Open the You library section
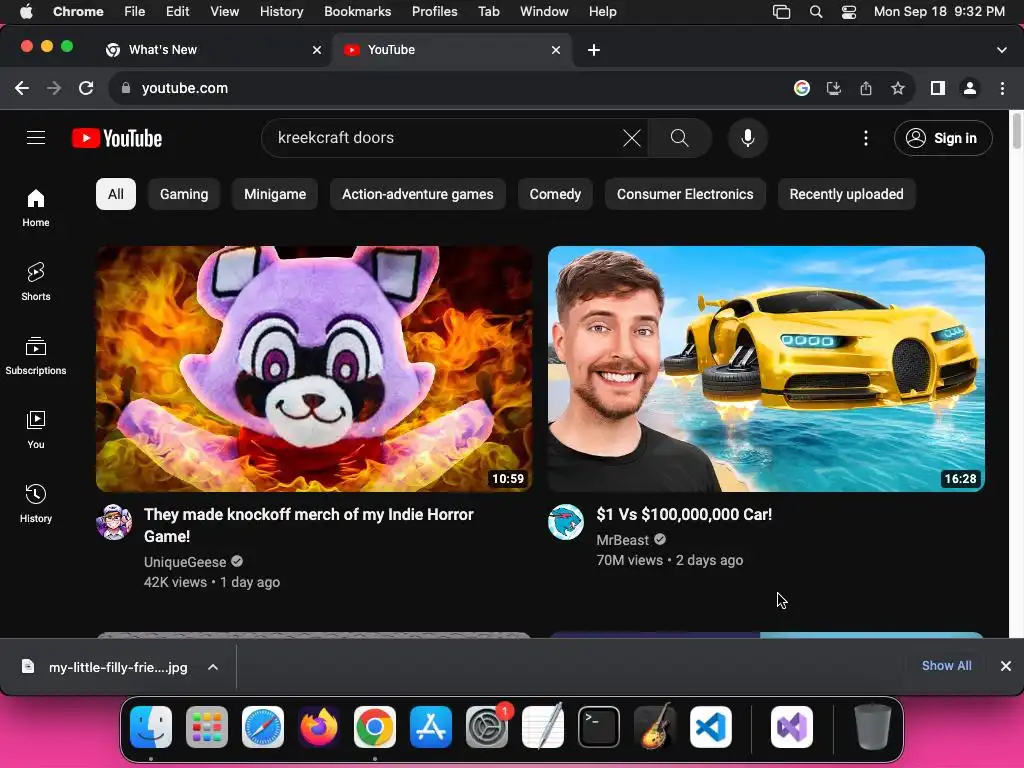1024x768 pixels. [36, 430]
